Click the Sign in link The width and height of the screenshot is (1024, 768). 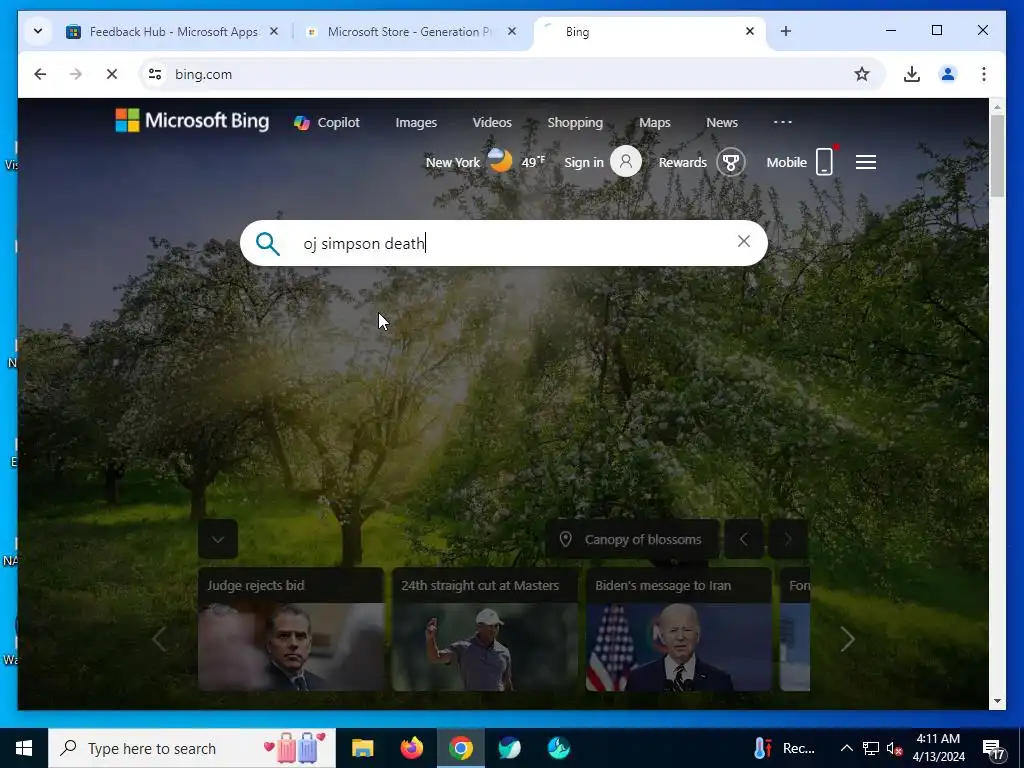point(584,163)
